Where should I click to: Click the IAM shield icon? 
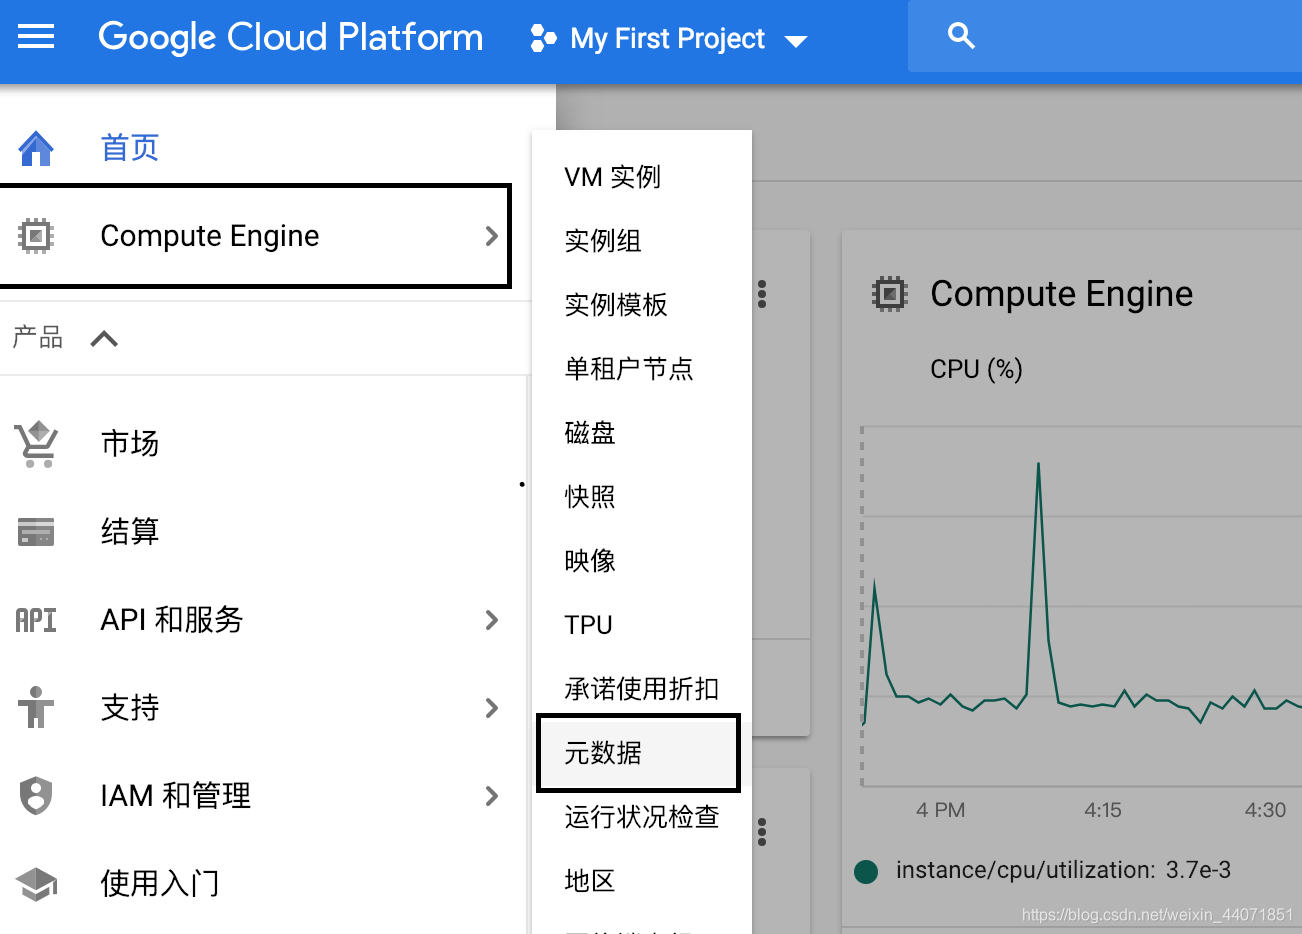[x=36, y=796]
